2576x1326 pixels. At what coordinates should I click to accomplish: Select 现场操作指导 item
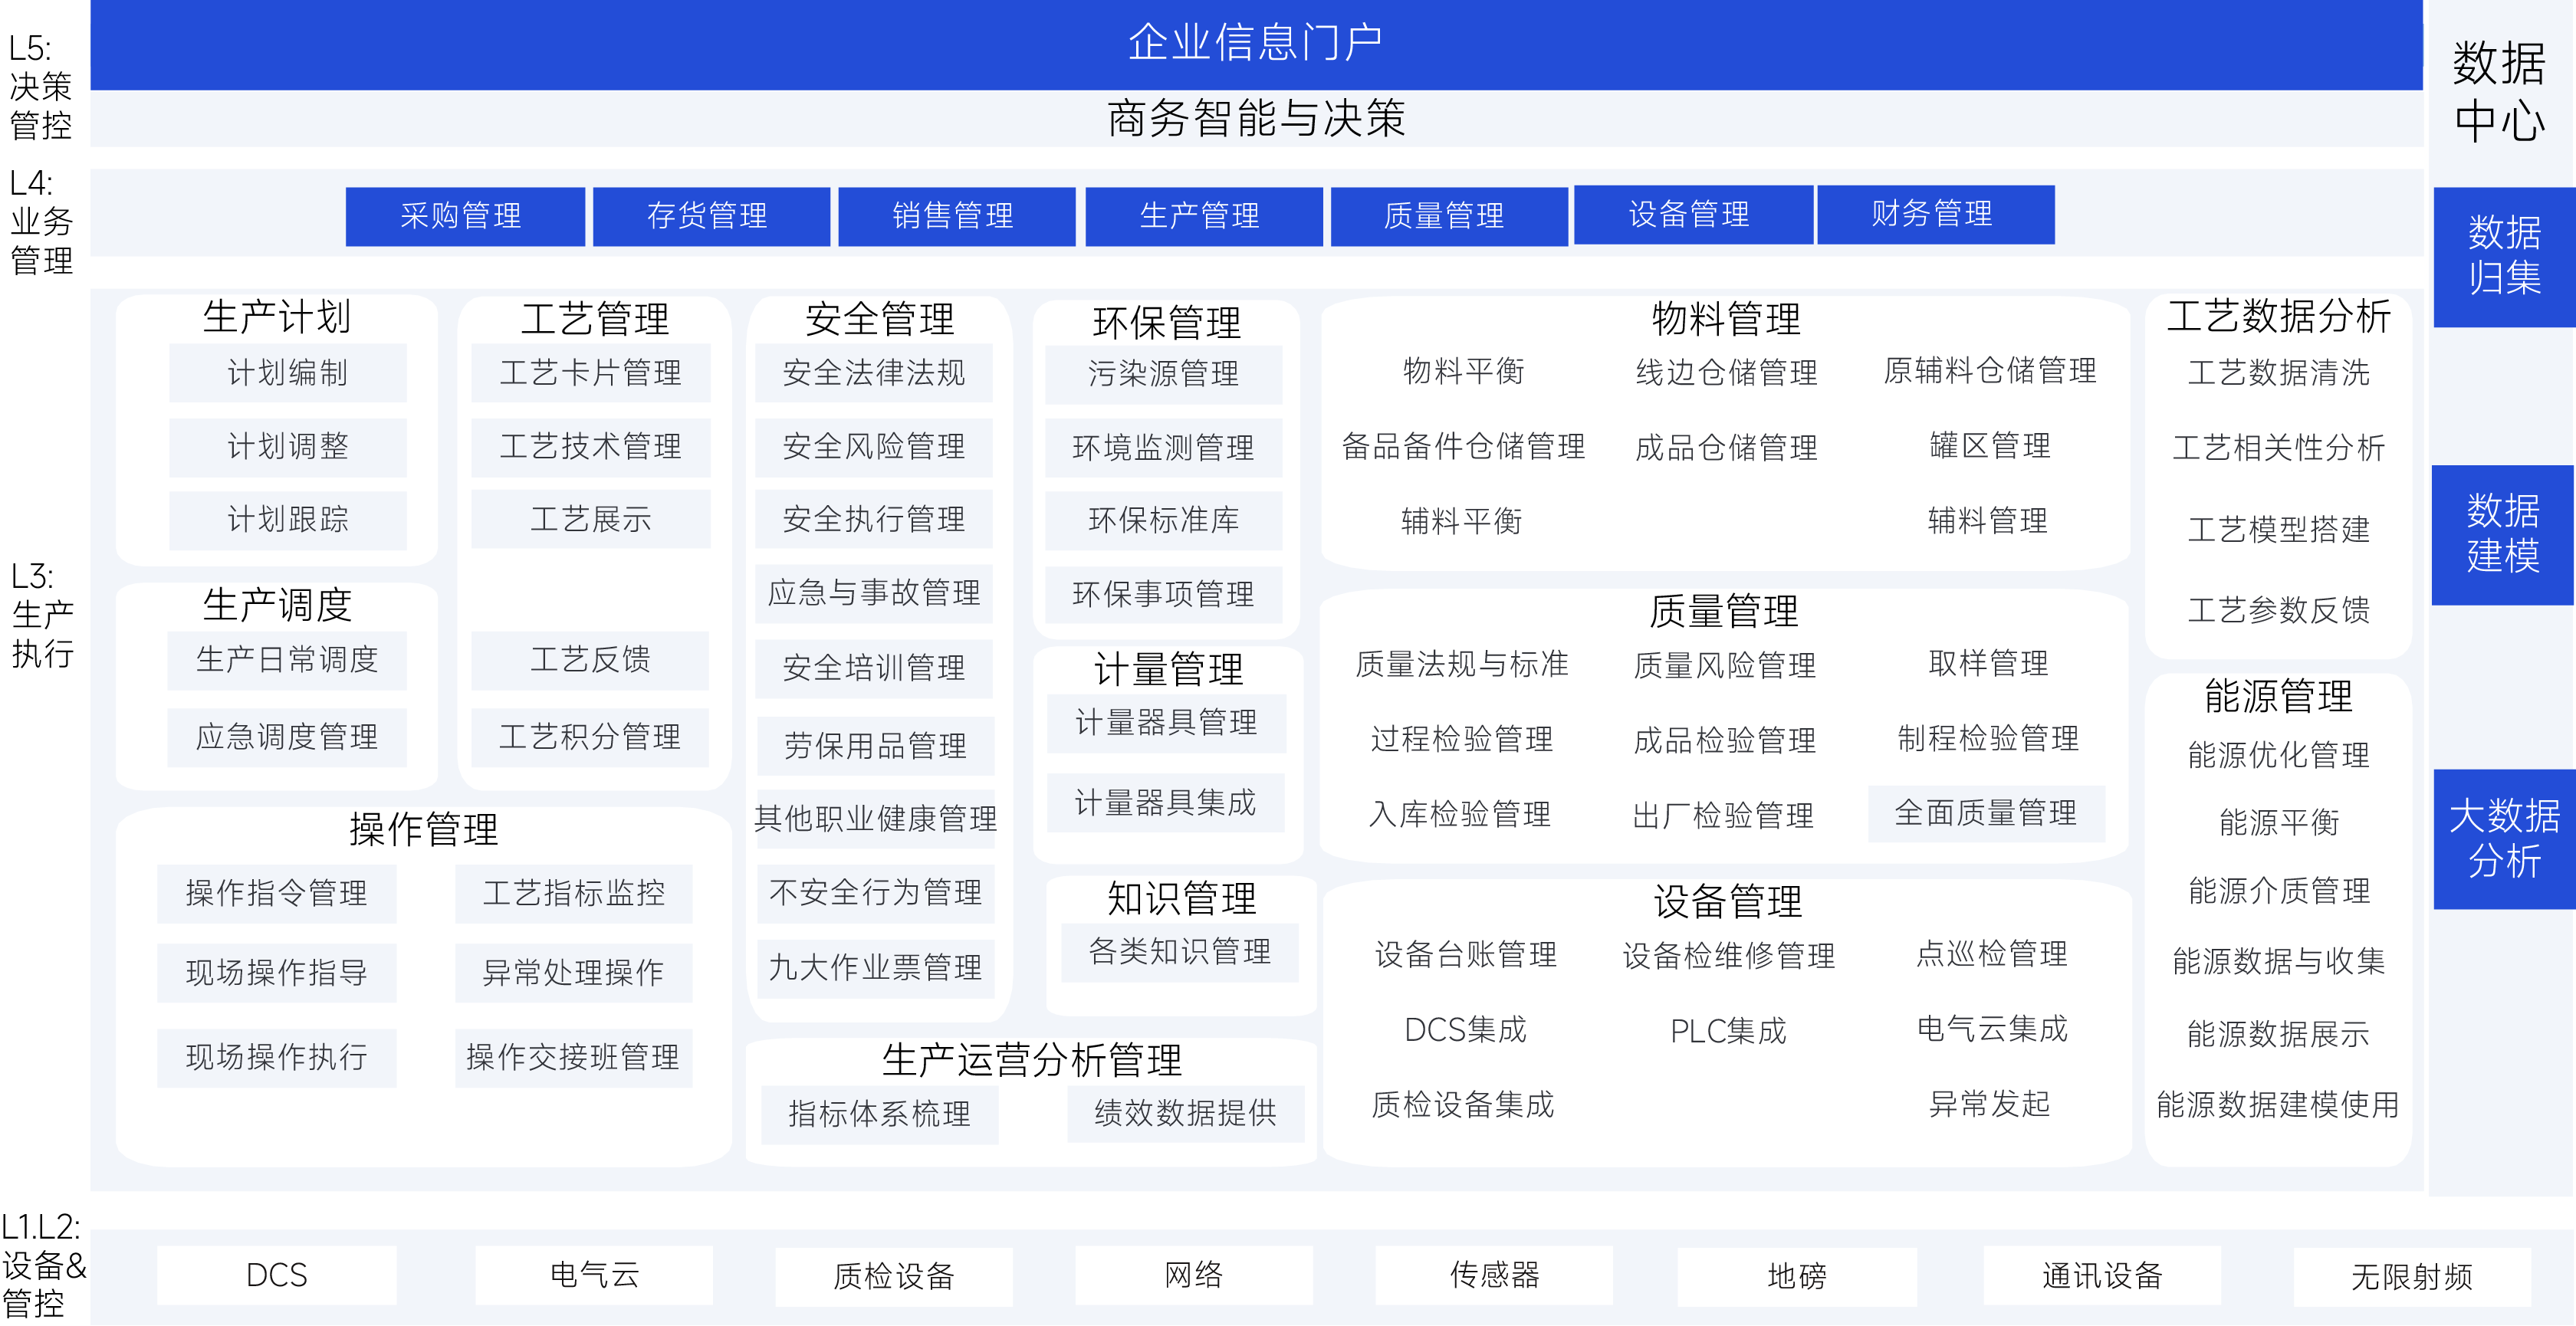pyautogui.click(x=277, y=973)
